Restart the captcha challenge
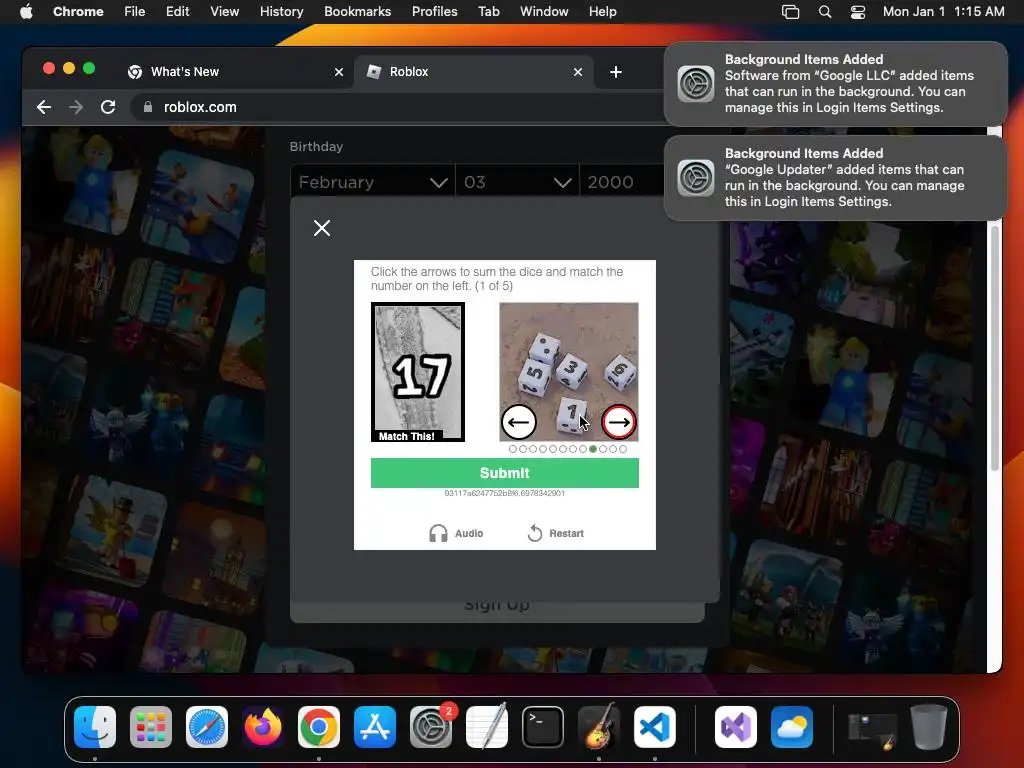This screenshot has width=1024, height=768. point(555,534)
